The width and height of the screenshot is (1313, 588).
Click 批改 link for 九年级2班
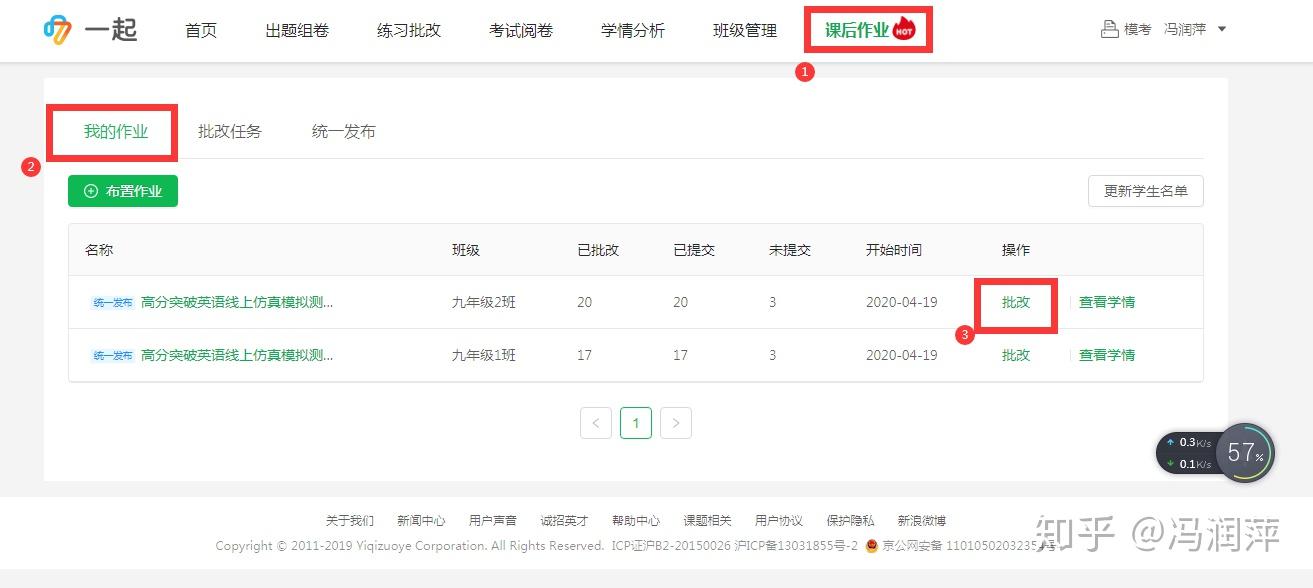coord(1015,302)
